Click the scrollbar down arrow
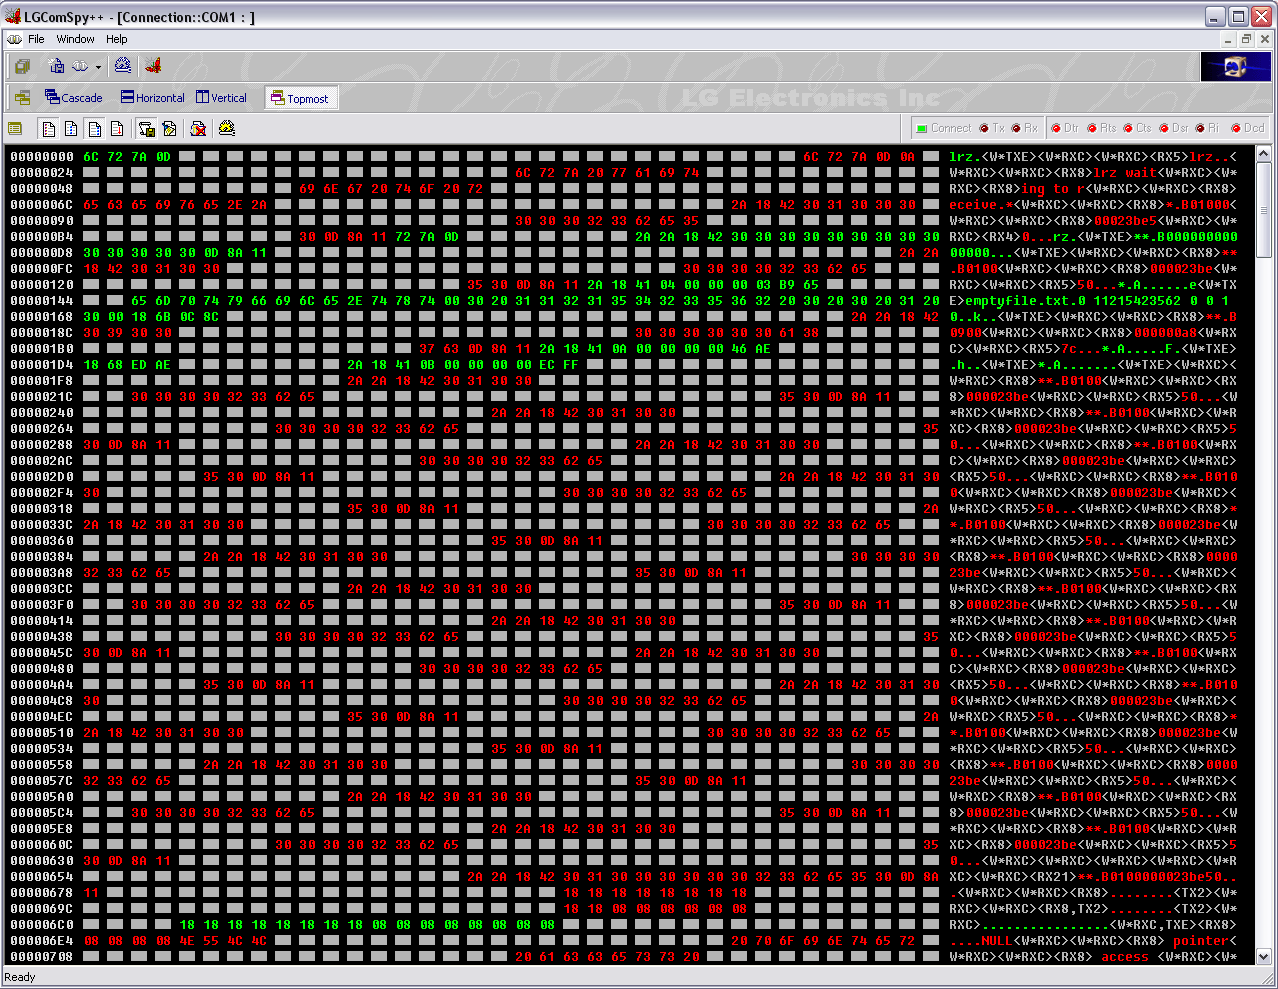The height and width of the screenshot is (989, 1278). click(x=1263, y=956)
